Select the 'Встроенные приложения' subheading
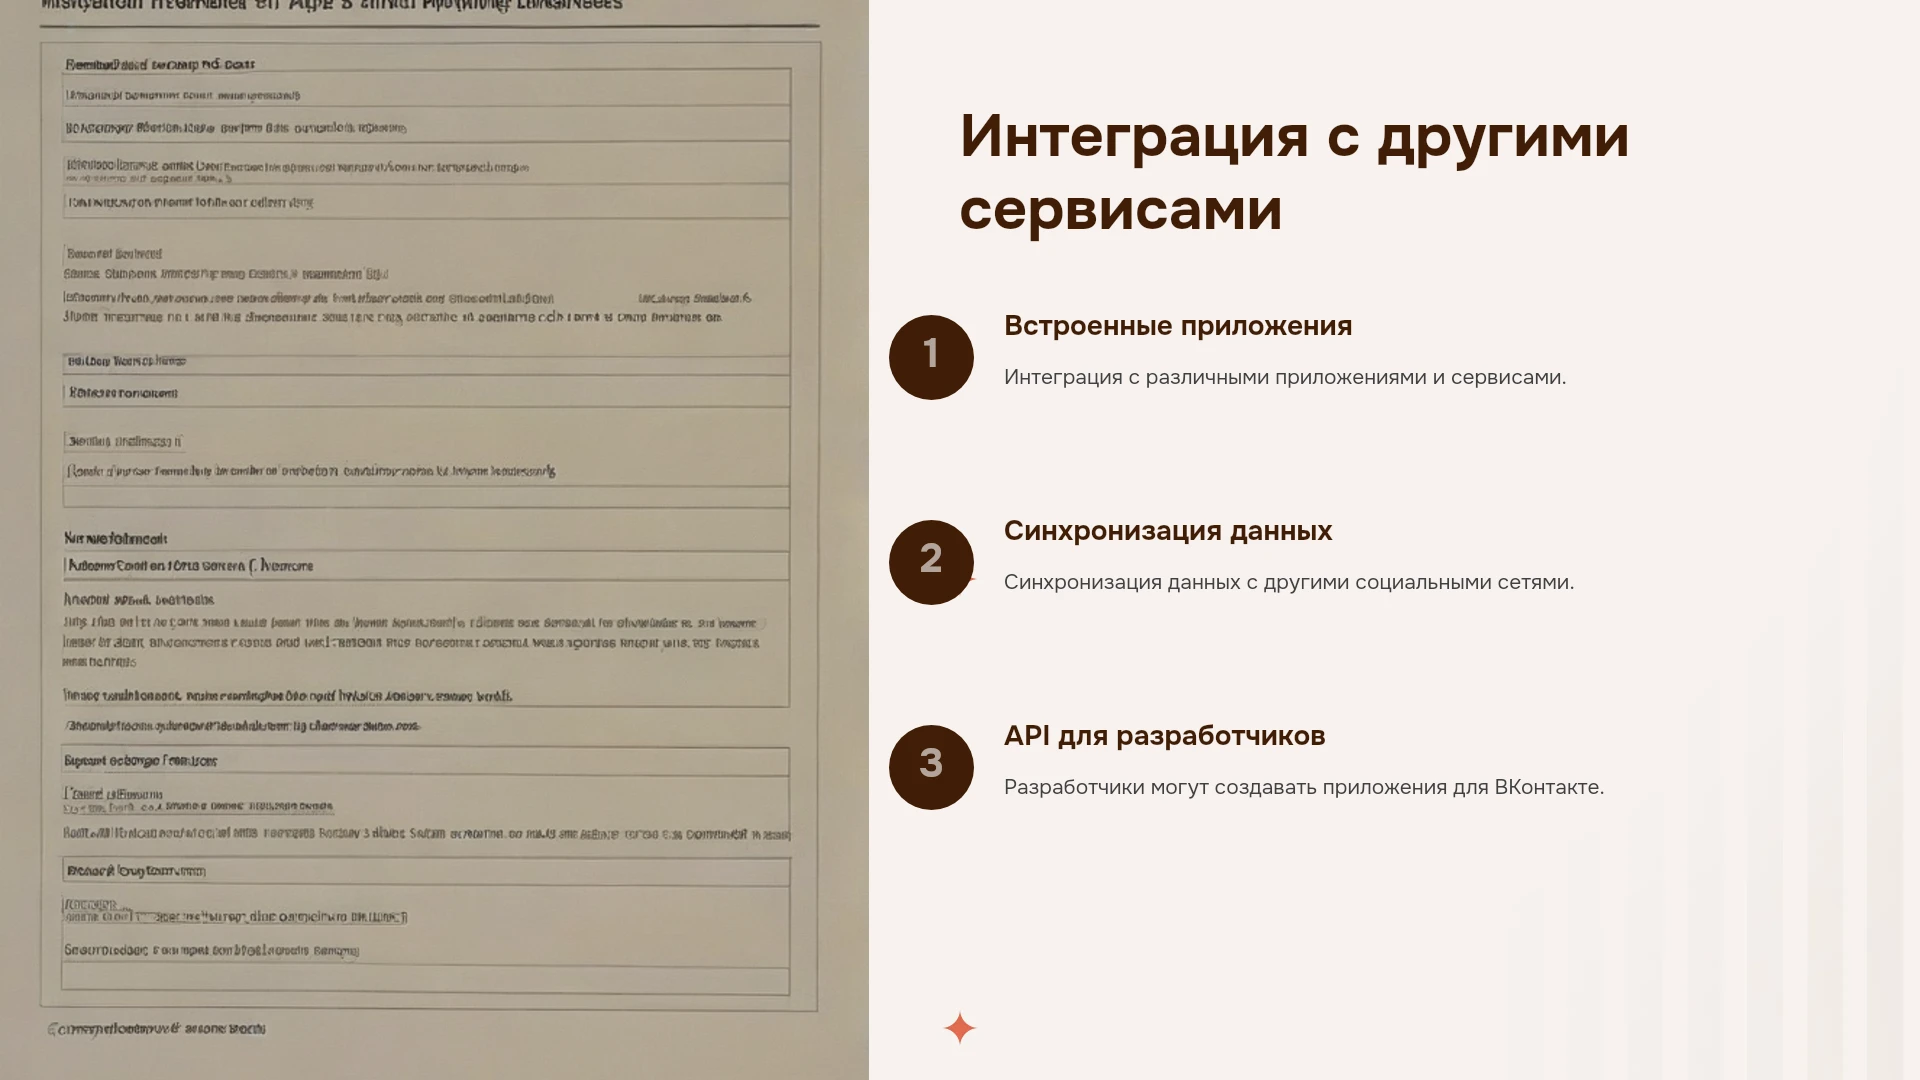The width and height of the screenshot is (1920, 1080). click(1178, 326)
